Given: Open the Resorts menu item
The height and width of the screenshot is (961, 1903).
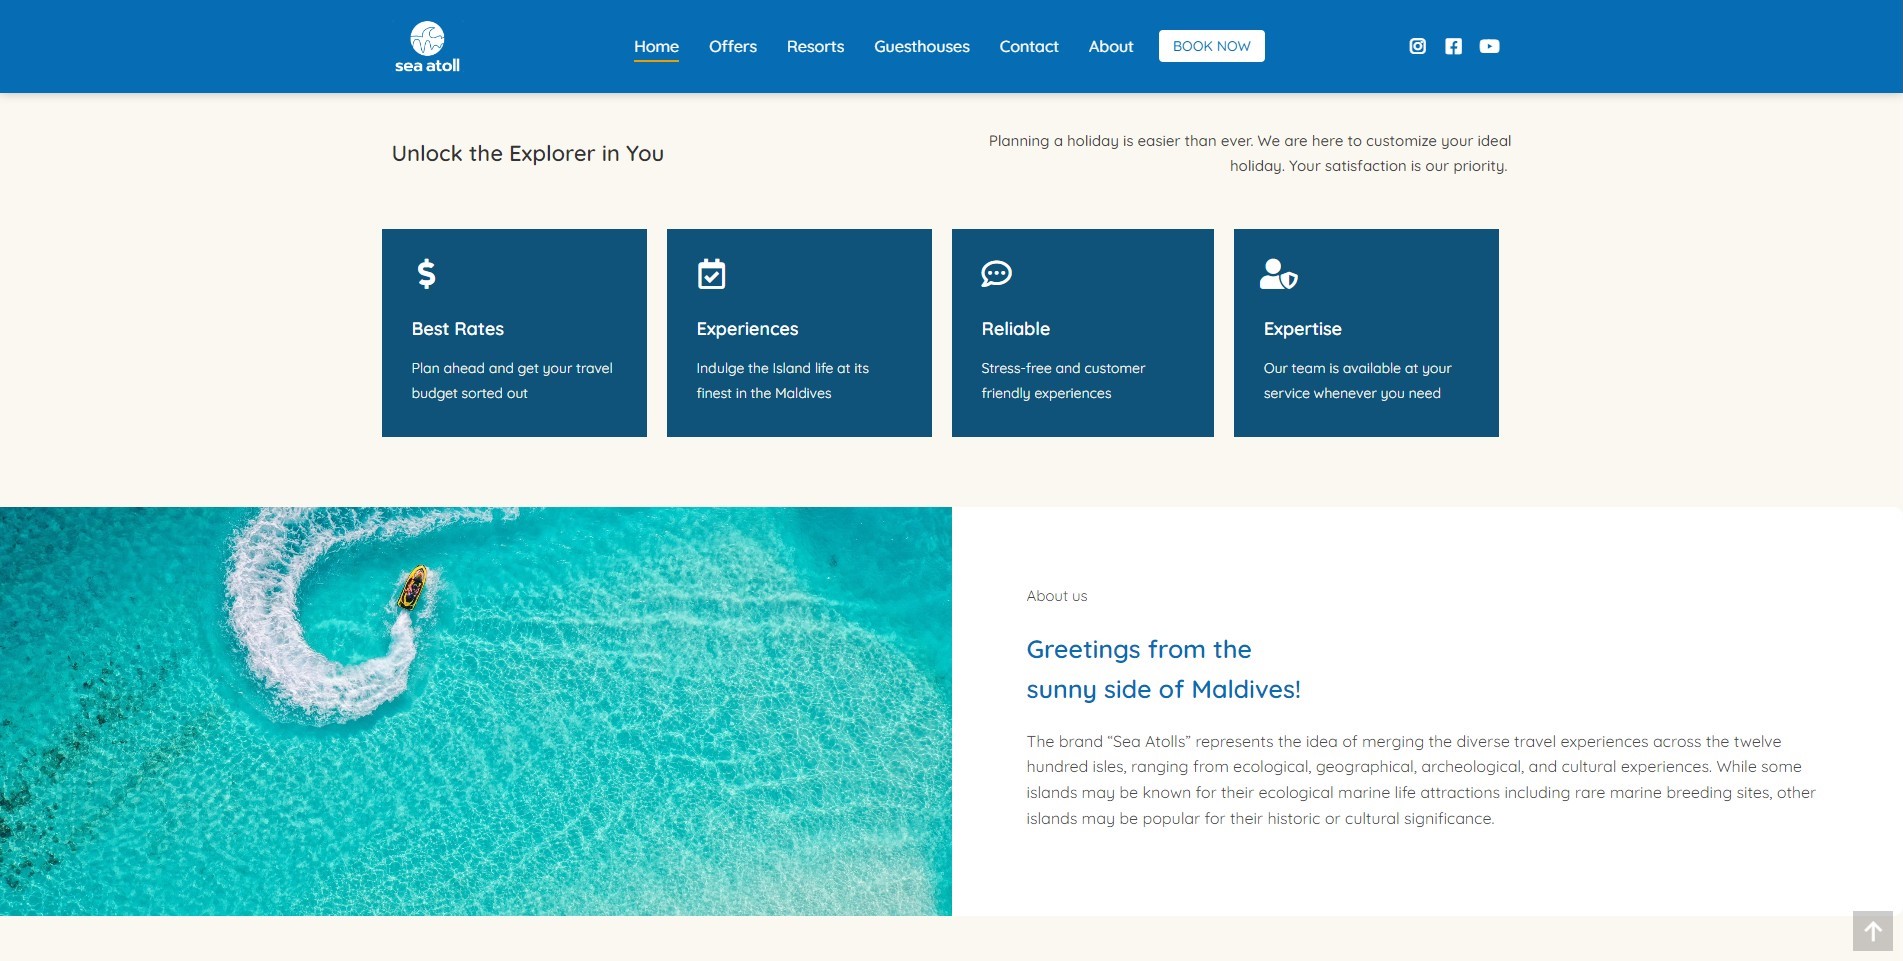Looking at the screenshot, I should 815,46.
